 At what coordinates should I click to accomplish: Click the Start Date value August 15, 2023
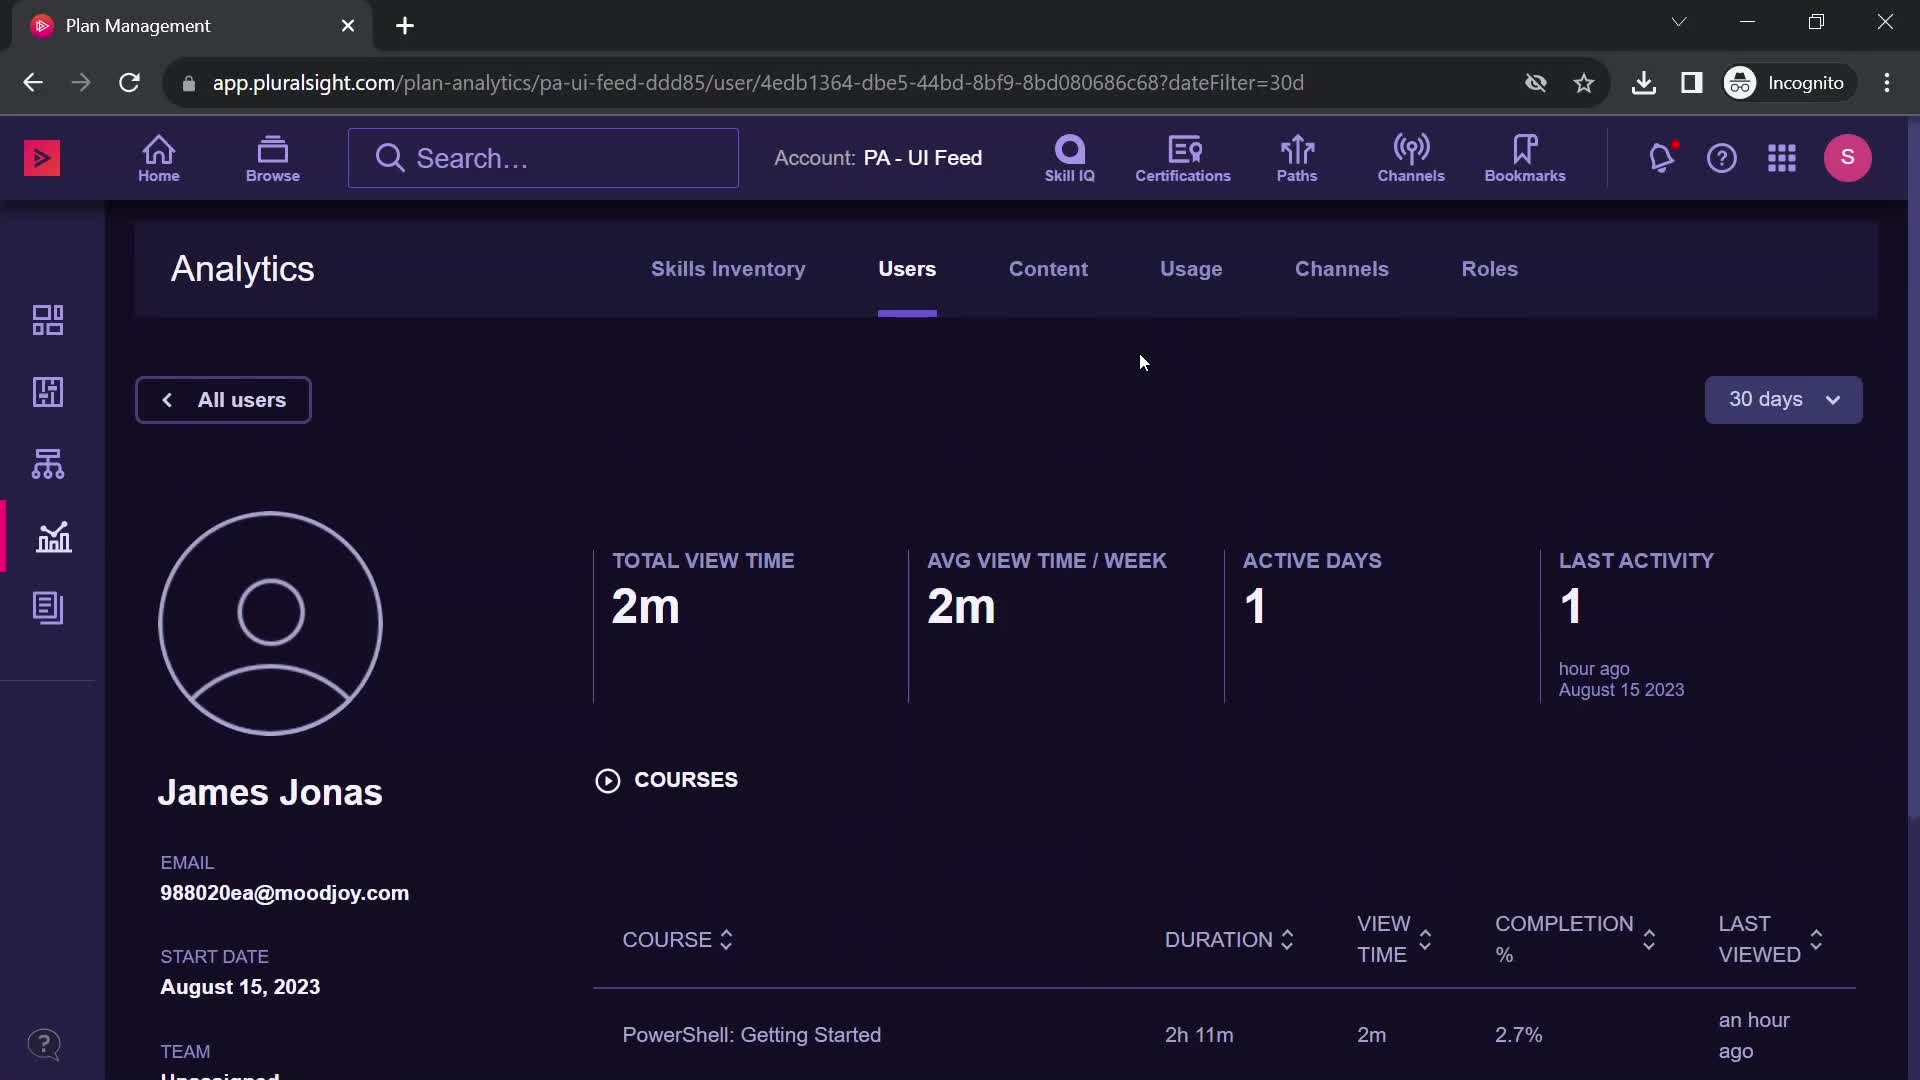[240, 987]
